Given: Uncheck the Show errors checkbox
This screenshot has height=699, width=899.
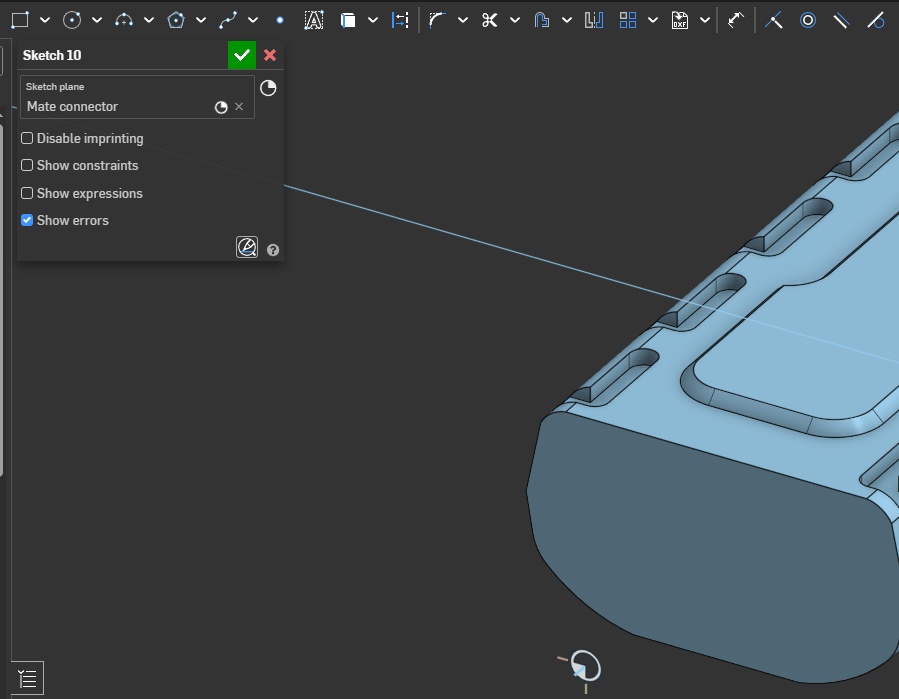Looking at the screenshot, I should click(x=28, y=220).
